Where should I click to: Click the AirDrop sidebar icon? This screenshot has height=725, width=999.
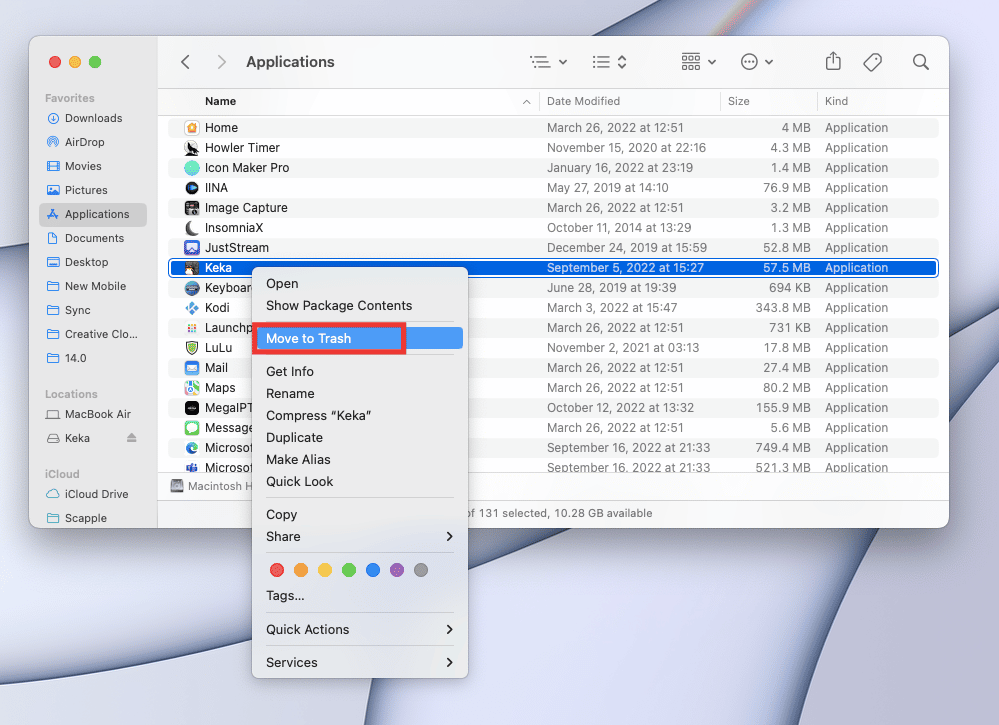[54, 142]
